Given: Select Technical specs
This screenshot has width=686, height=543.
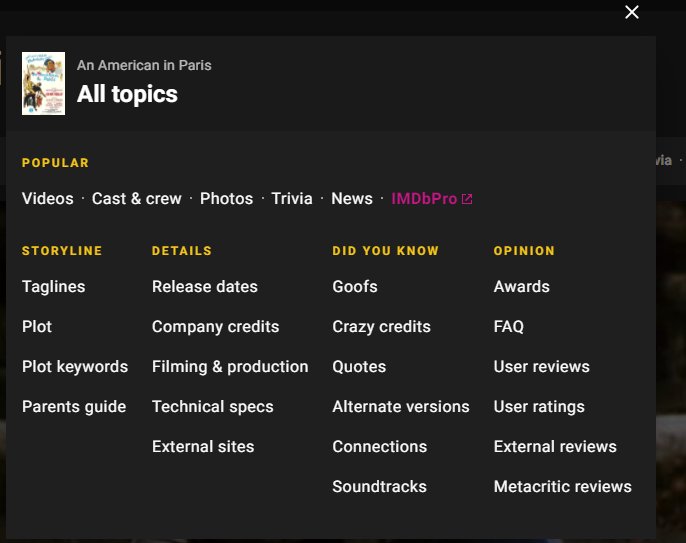Looking at the screenshot, I should pyautogui.click(x=212, y=407).
